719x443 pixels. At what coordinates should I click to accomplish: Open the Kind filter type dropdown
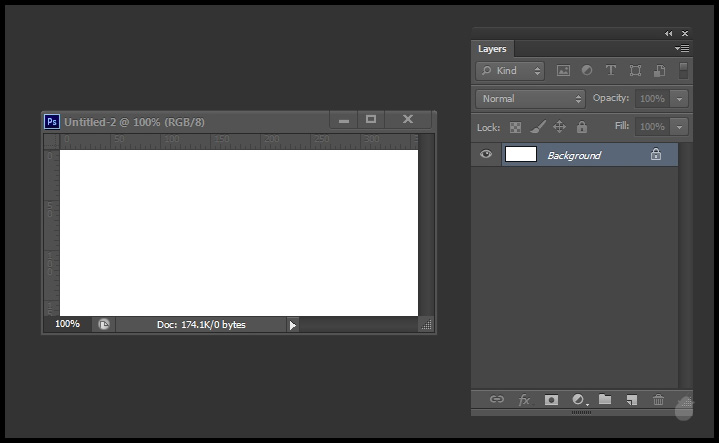point(511,71)
